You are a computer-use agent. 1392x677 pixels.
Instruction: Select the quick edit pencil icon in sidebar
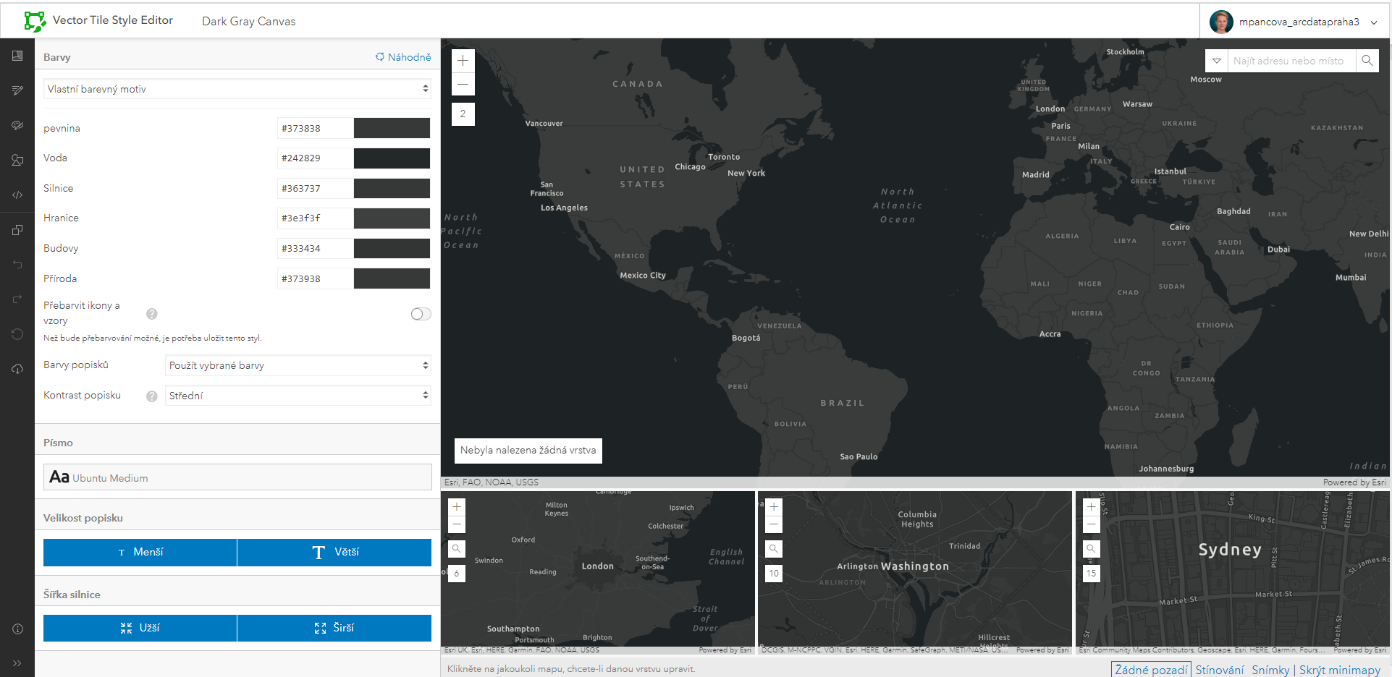17,90
